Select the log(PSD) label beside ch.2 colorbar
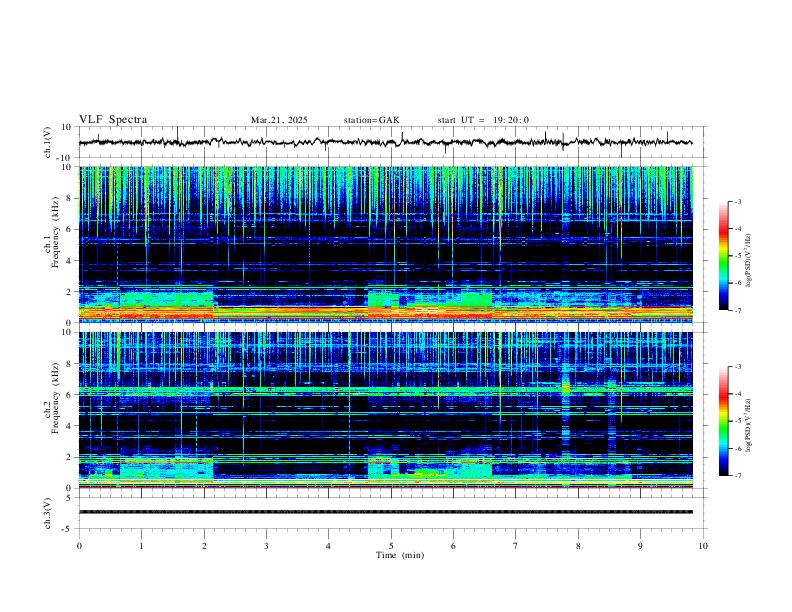This screenshot has height=612, width=792. (749, 426)
